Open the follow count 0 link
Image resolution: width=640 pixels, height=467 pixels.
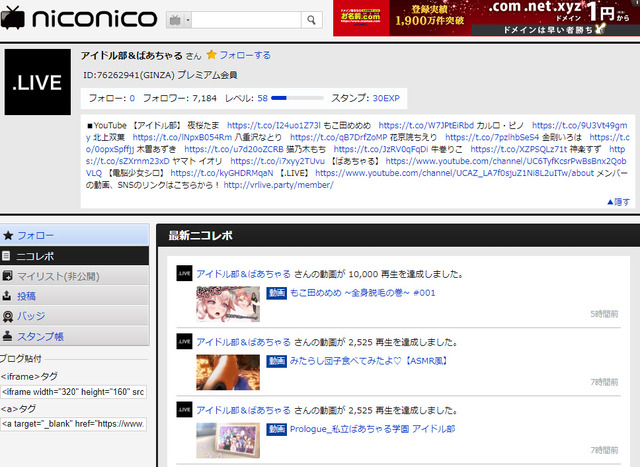click(x=132, y=98)
